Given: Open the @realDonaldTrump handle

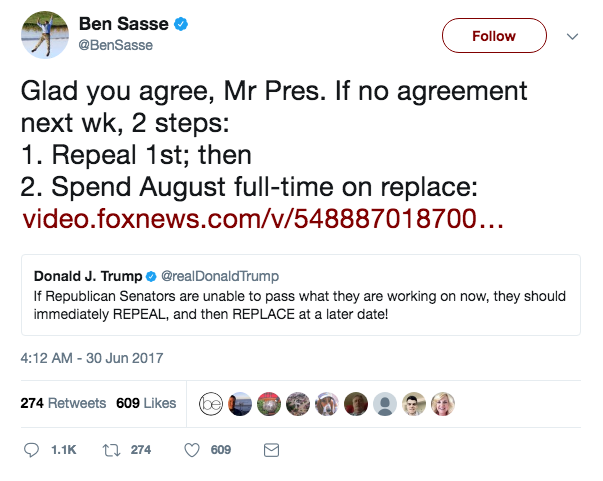Looking at the screenshot, I should [220, 276].
